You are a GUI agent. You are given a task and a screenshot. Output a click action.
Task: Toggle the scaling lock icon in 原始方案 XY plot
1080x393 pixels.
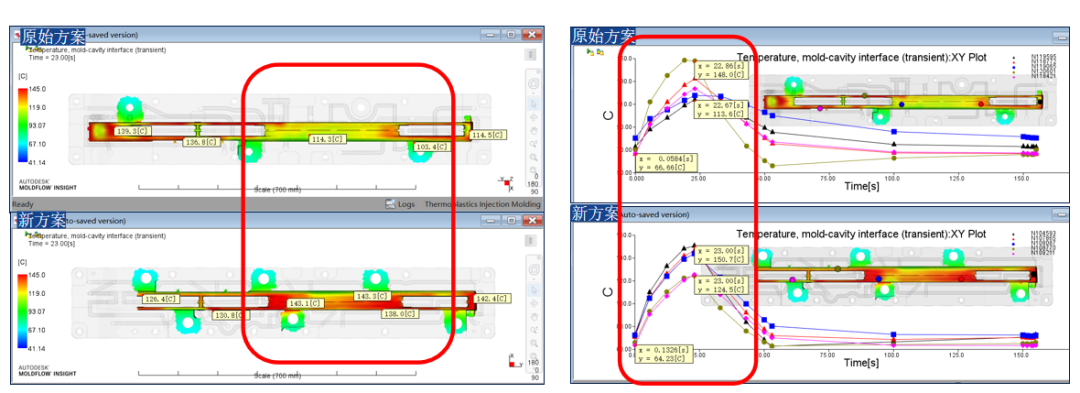(601, 52)
